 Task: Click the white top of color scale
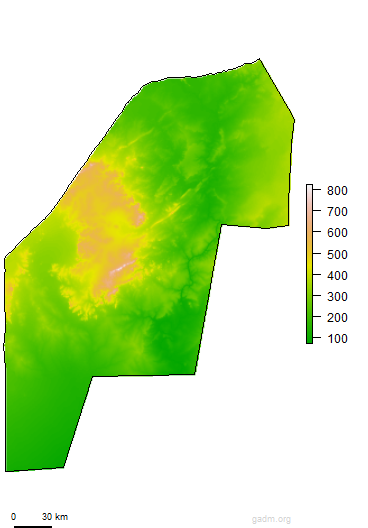[309, 187]
